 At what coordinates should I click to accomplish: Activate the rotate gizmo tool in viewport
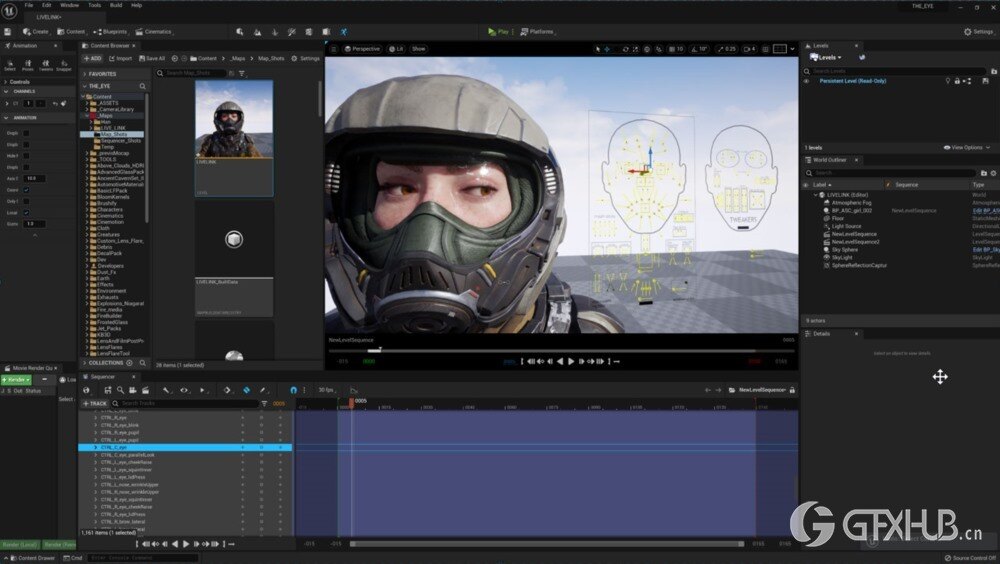[626, 48]
